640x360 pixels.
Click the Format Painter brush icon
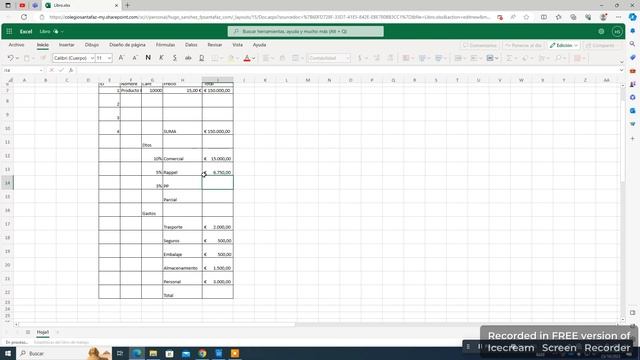tap(43, 58)
